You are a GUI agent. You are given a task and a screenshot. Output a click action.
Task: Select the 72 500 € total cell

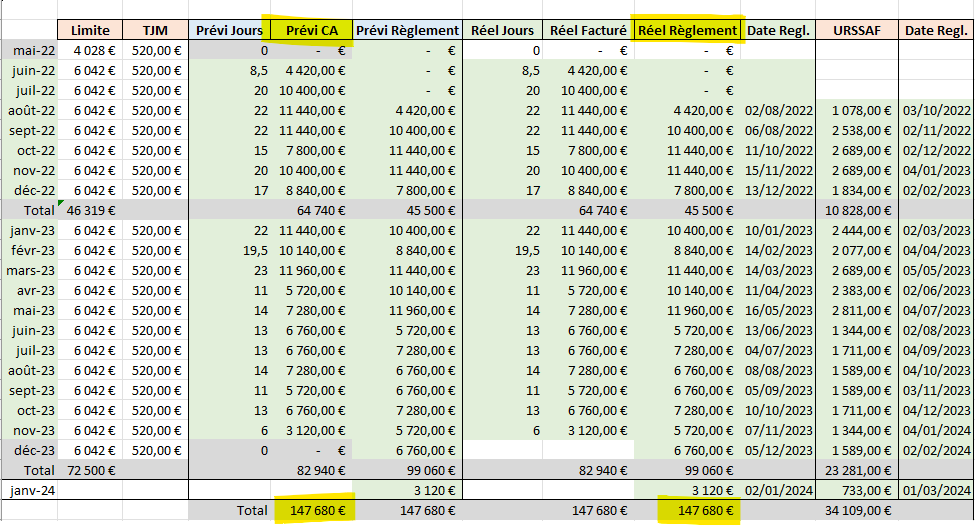point(91,469)
